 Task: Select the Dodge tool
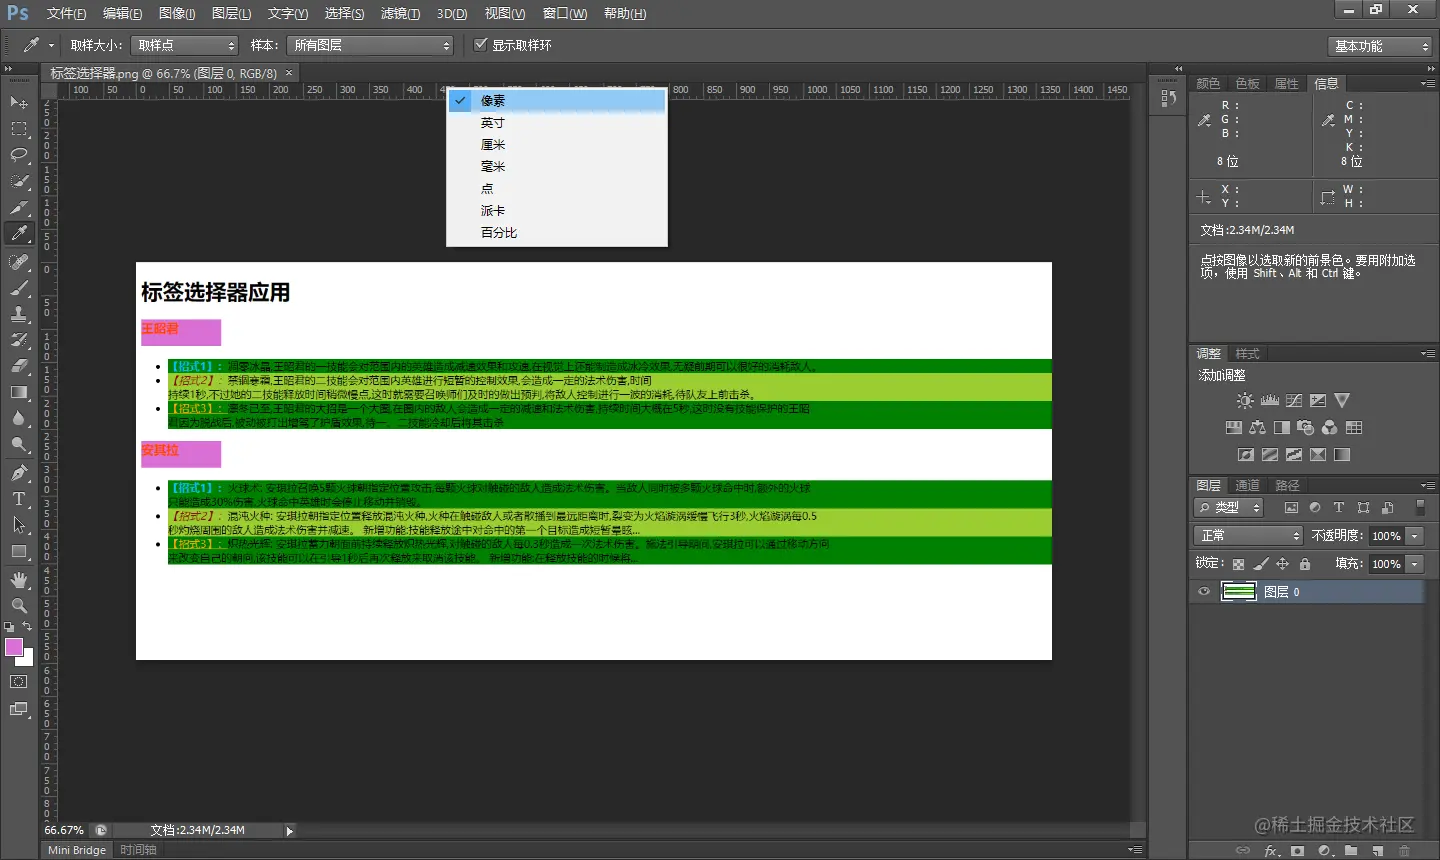pos(19,444)
